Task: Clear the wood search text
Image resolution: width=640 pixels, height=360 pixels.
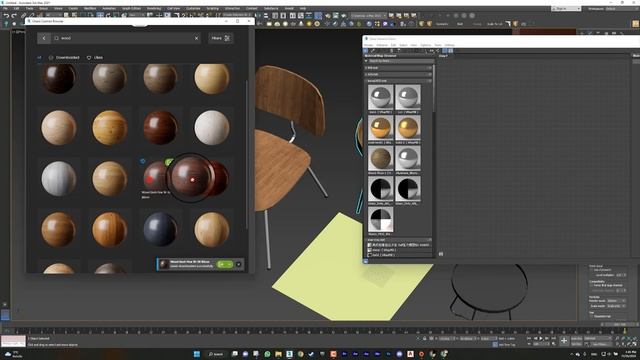Action: (x=196, y=38)
